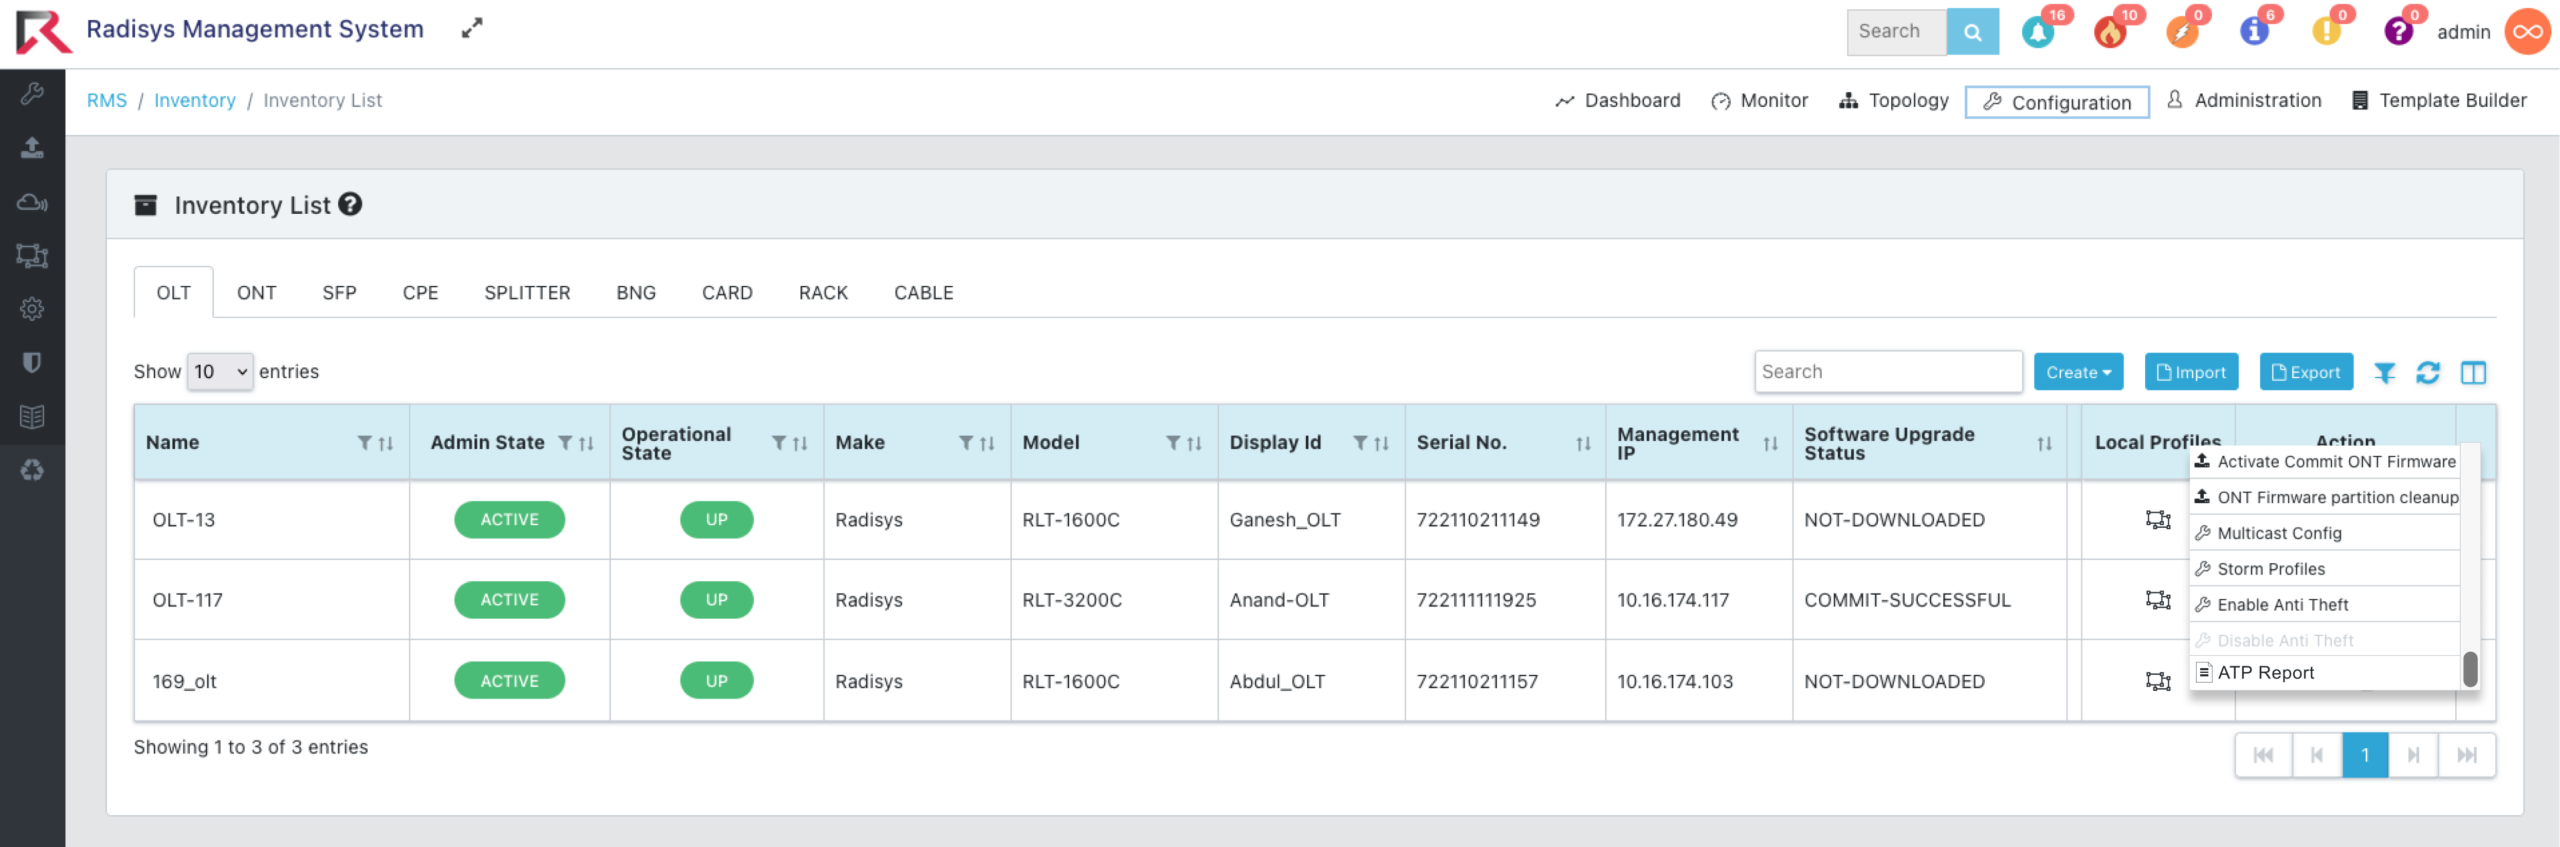The width and height of the screenshot is (2560, 847).
Task: Click the fullscreen expand arrows icon
Action: click(472, 28)
